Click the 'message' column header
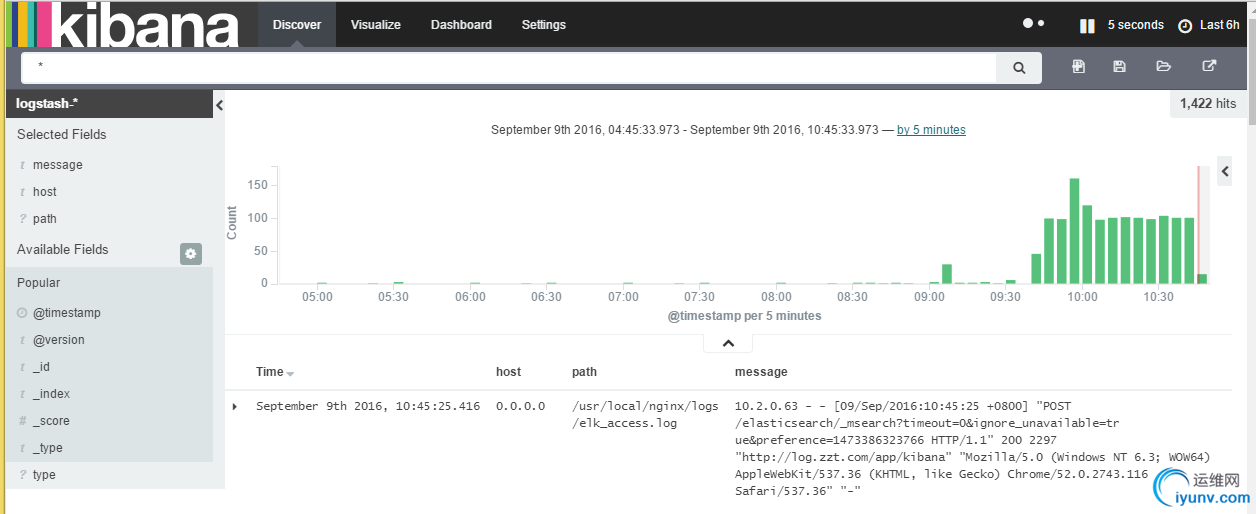 click(761, 372)
